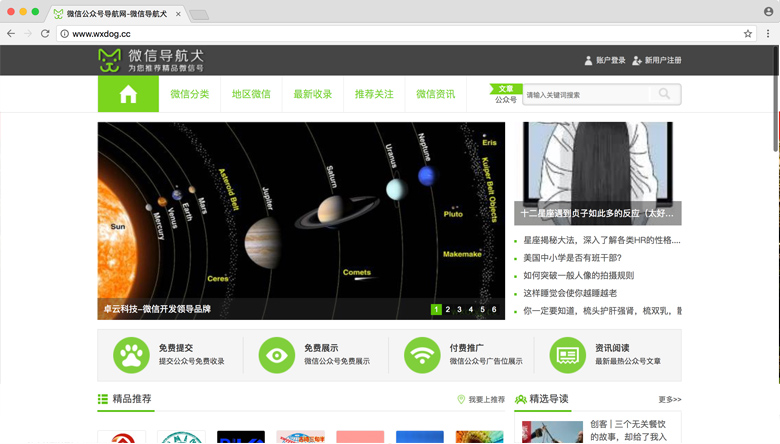This screenshot has width=780, height=444.
Task: Click the browser back arrow
Action: click(x=11, y=34)
